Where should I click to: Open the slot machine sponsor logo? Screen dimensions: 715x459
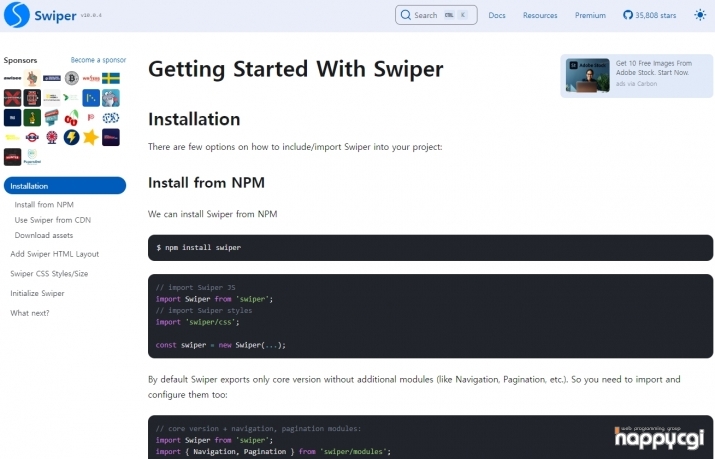[x=32, y=98]
